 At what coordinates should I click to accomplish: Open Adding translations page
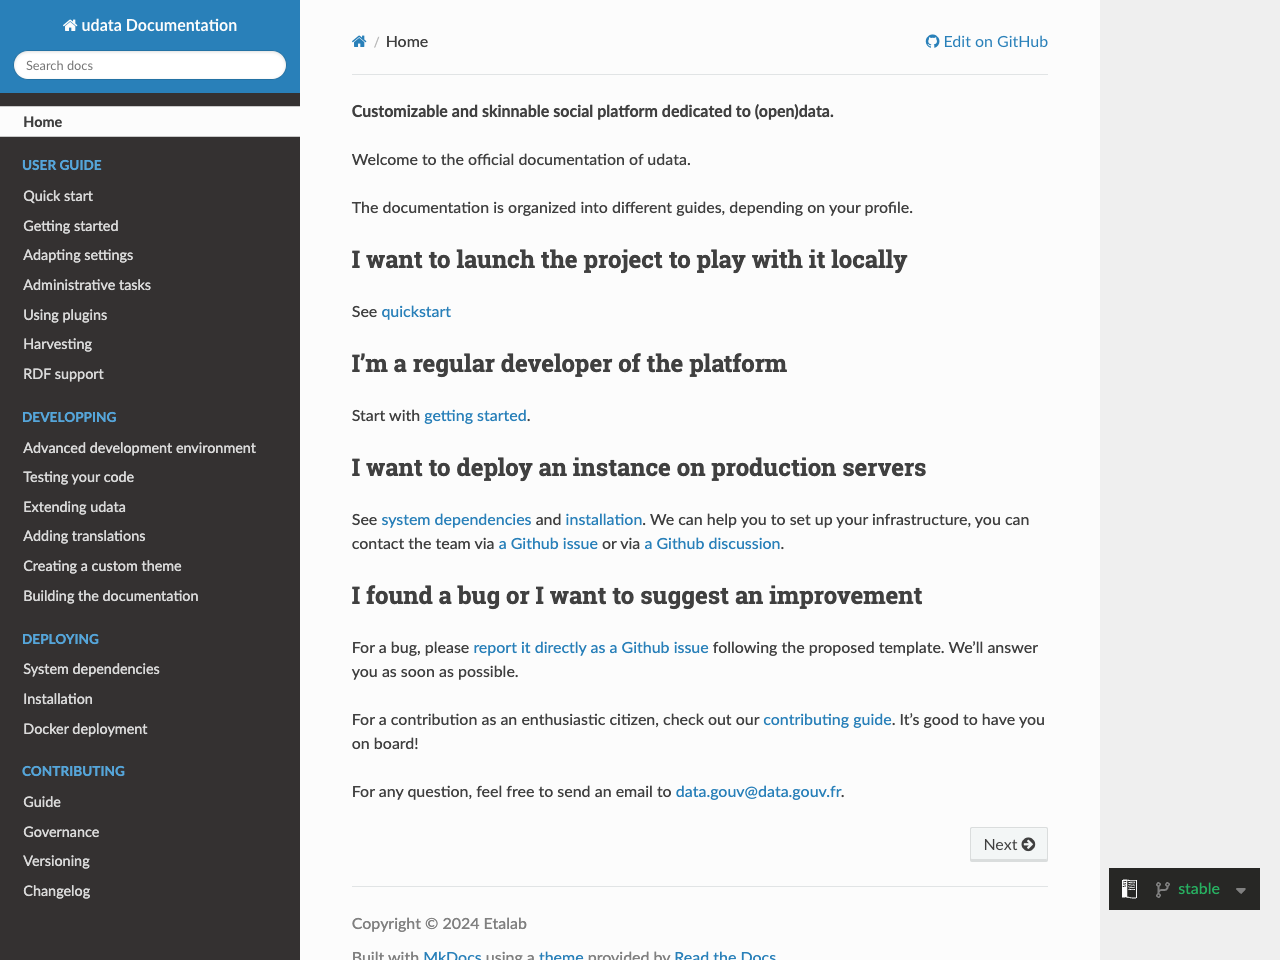click(150, 536)
